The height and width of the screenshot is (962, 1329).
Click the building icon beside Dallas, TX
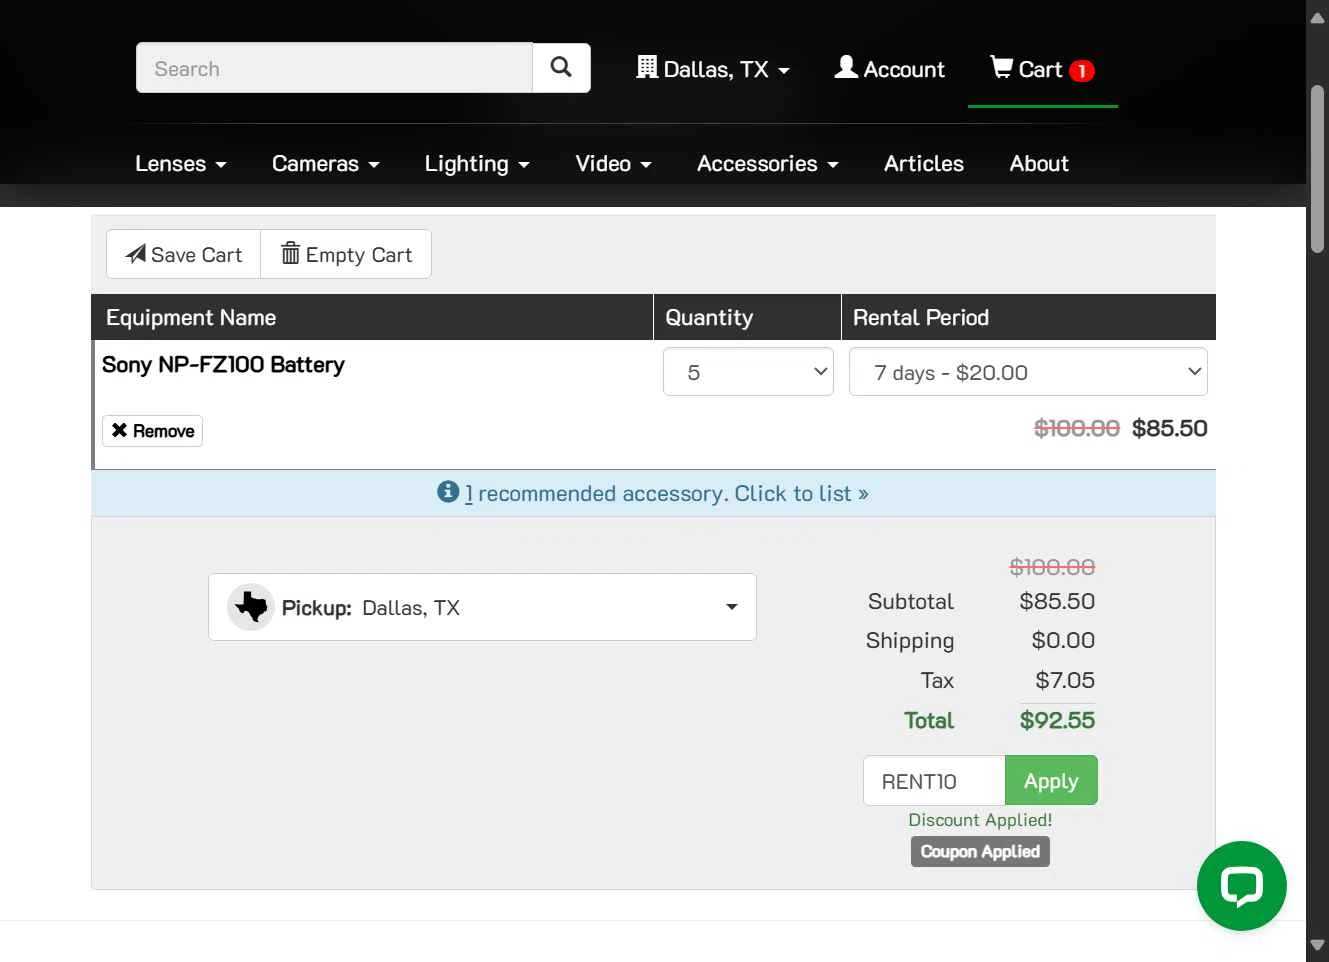(647, 67)
